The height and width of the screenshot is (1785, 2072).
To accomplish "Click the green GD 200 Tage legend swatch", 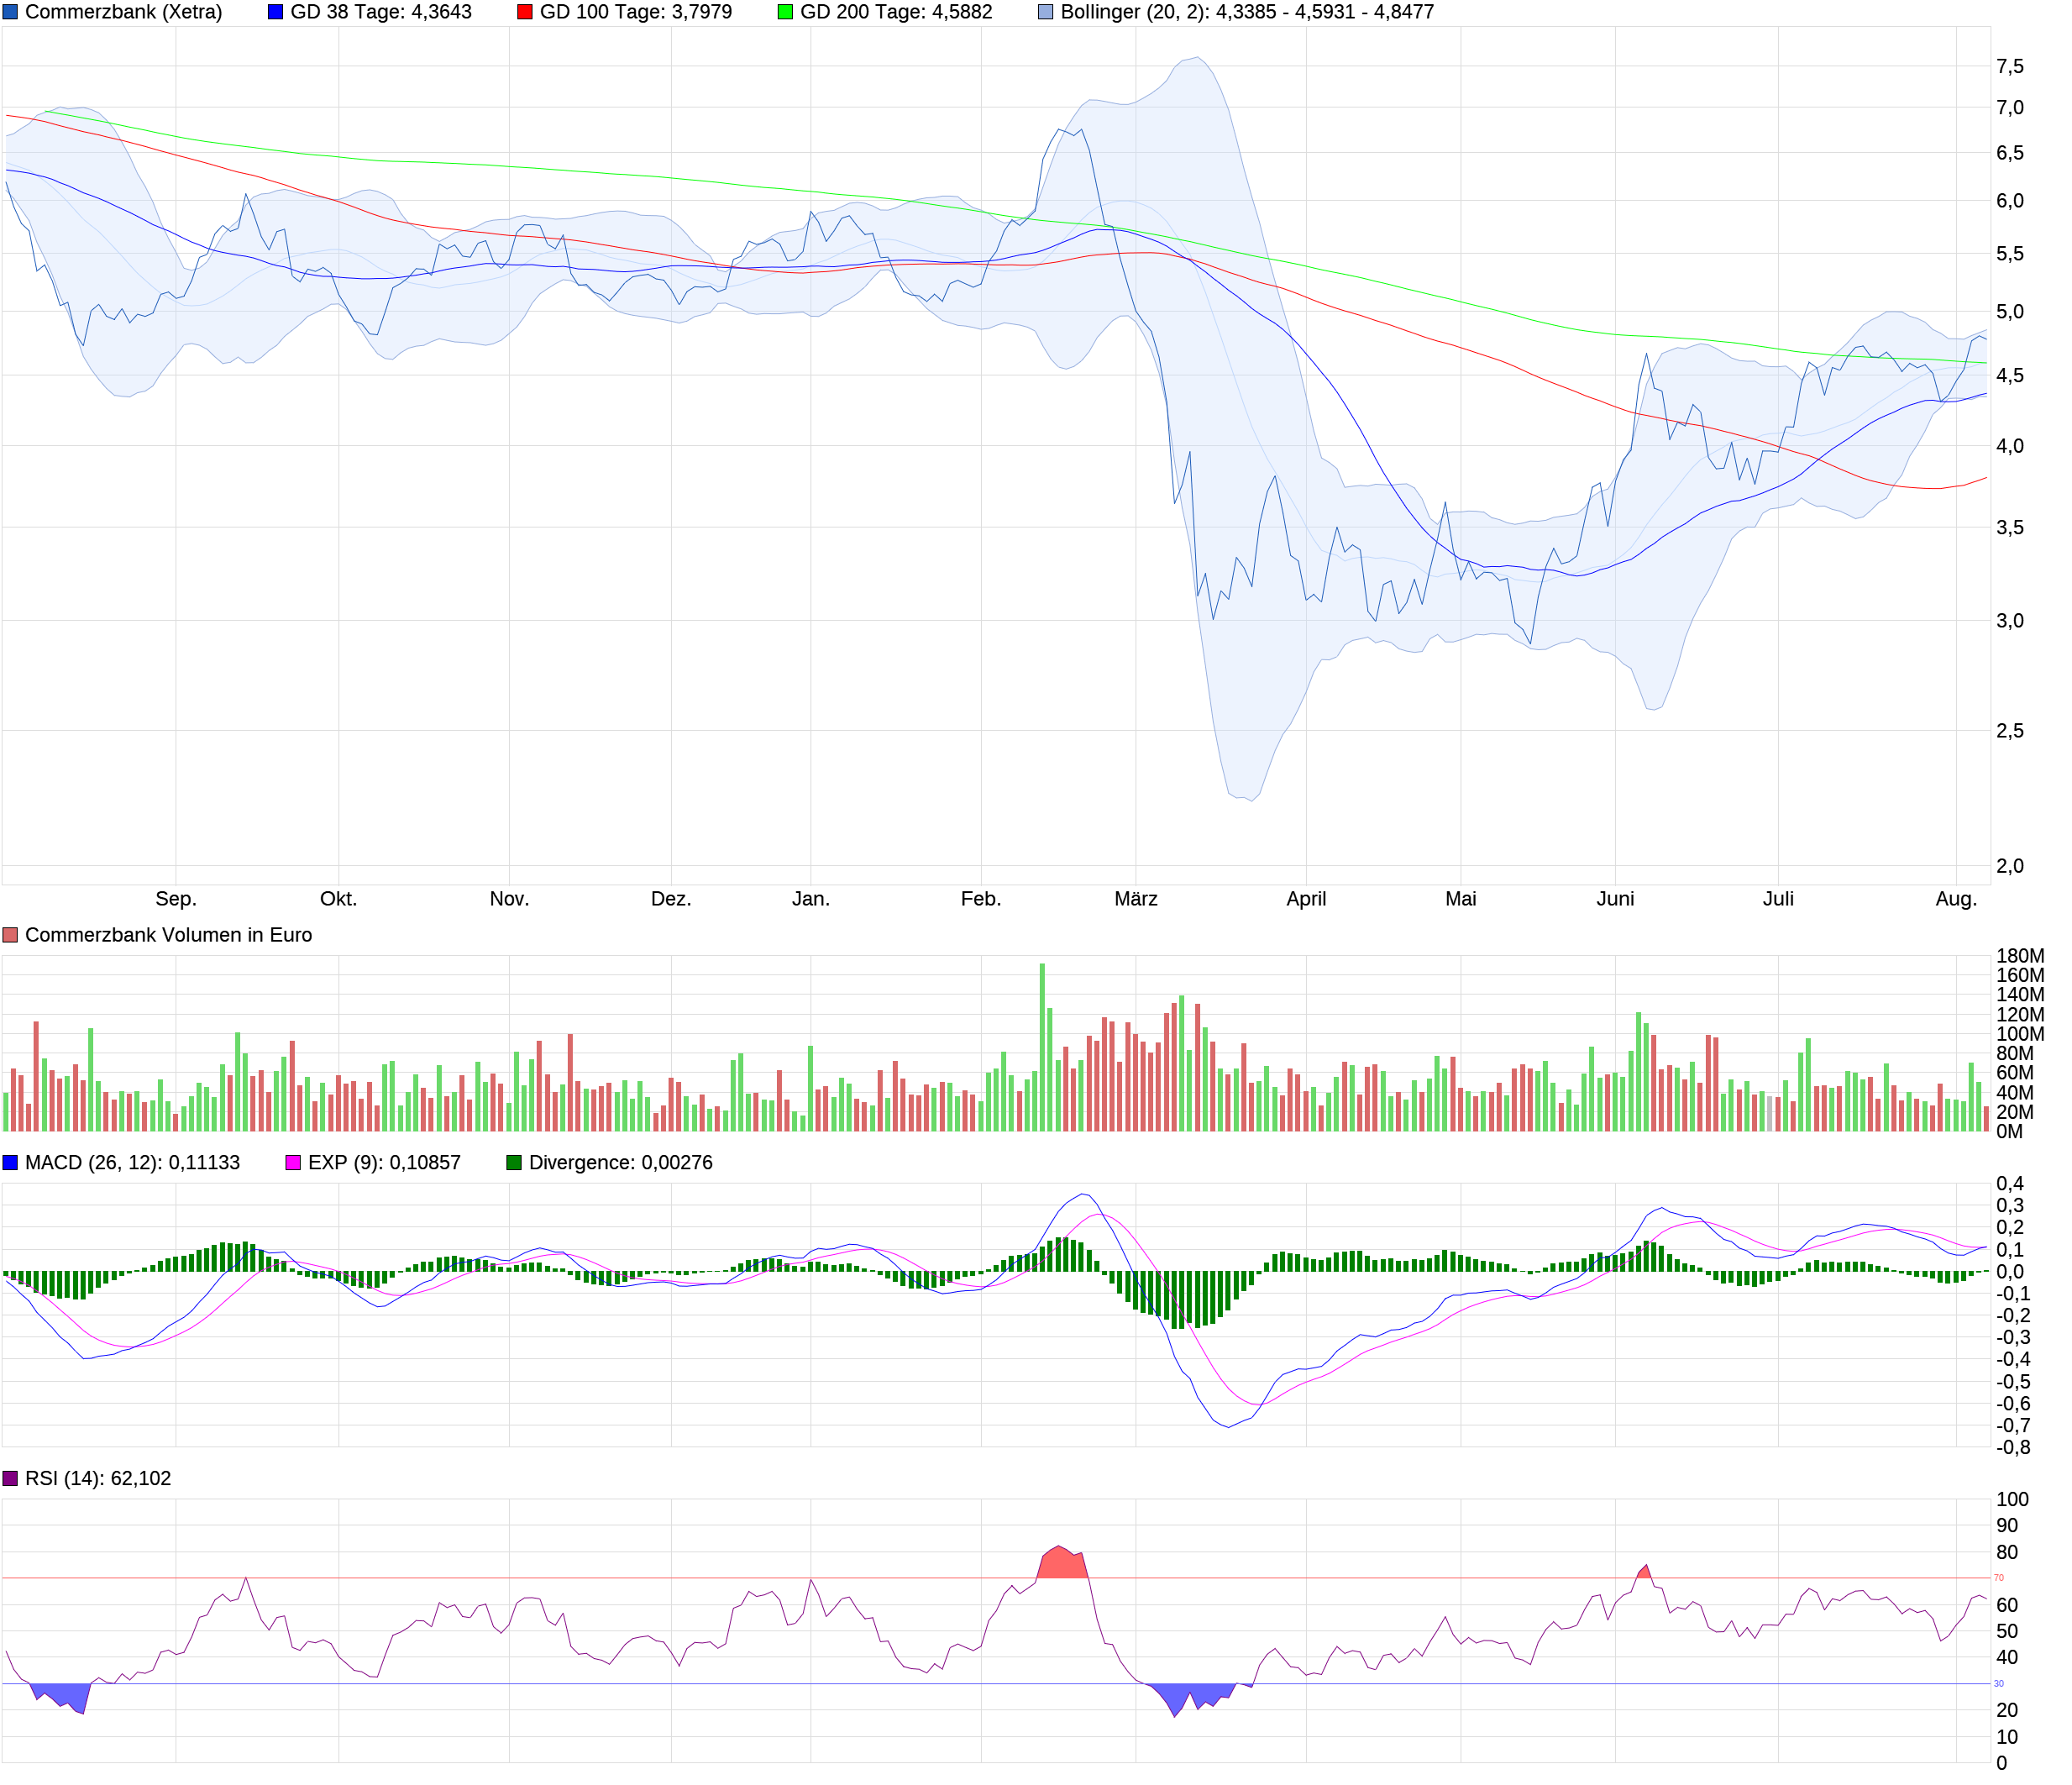I will [x=785, y=12].
